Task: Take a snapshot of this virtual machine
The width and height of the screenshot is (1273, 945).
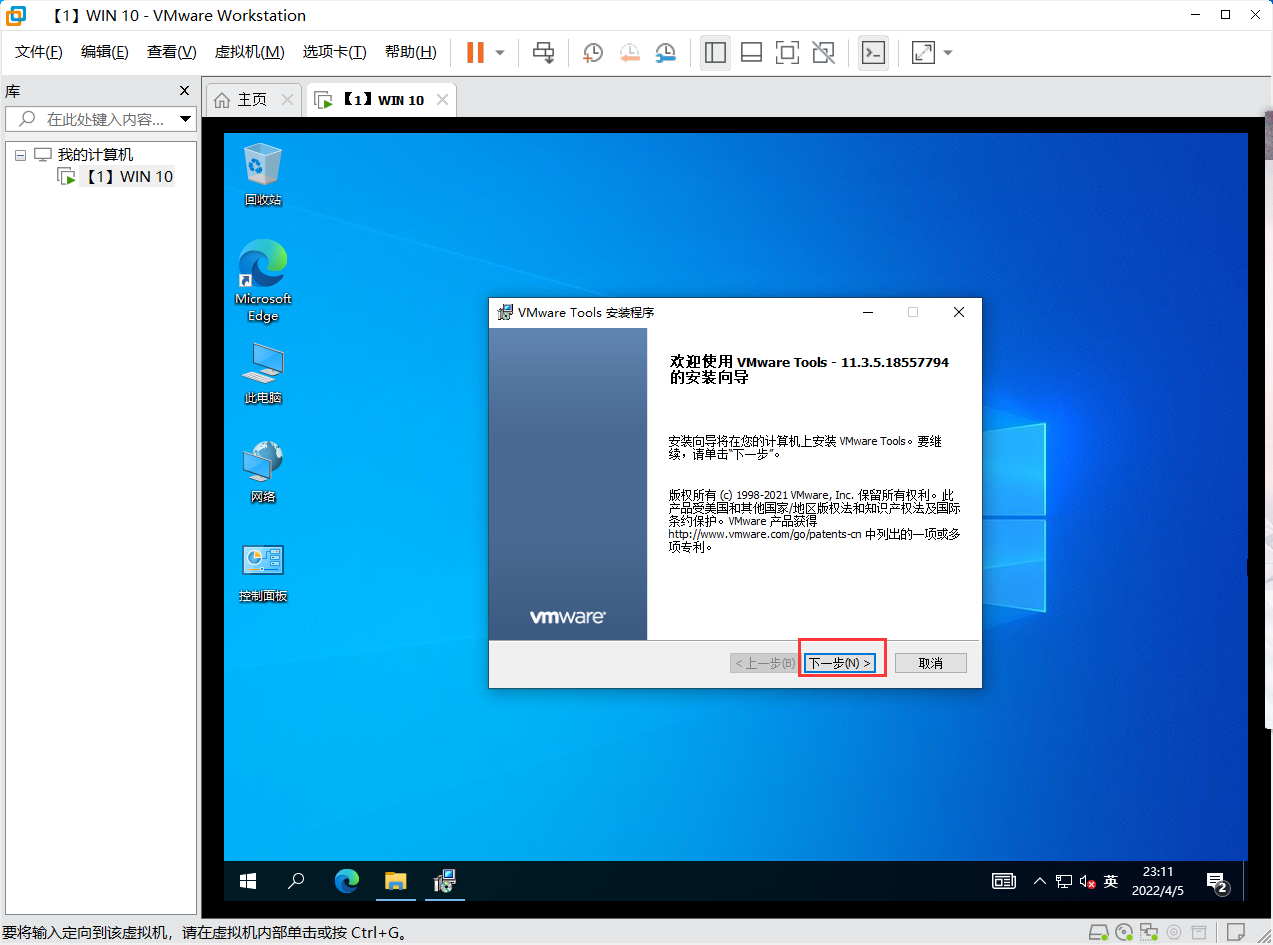Action: [x=593, y=52]
